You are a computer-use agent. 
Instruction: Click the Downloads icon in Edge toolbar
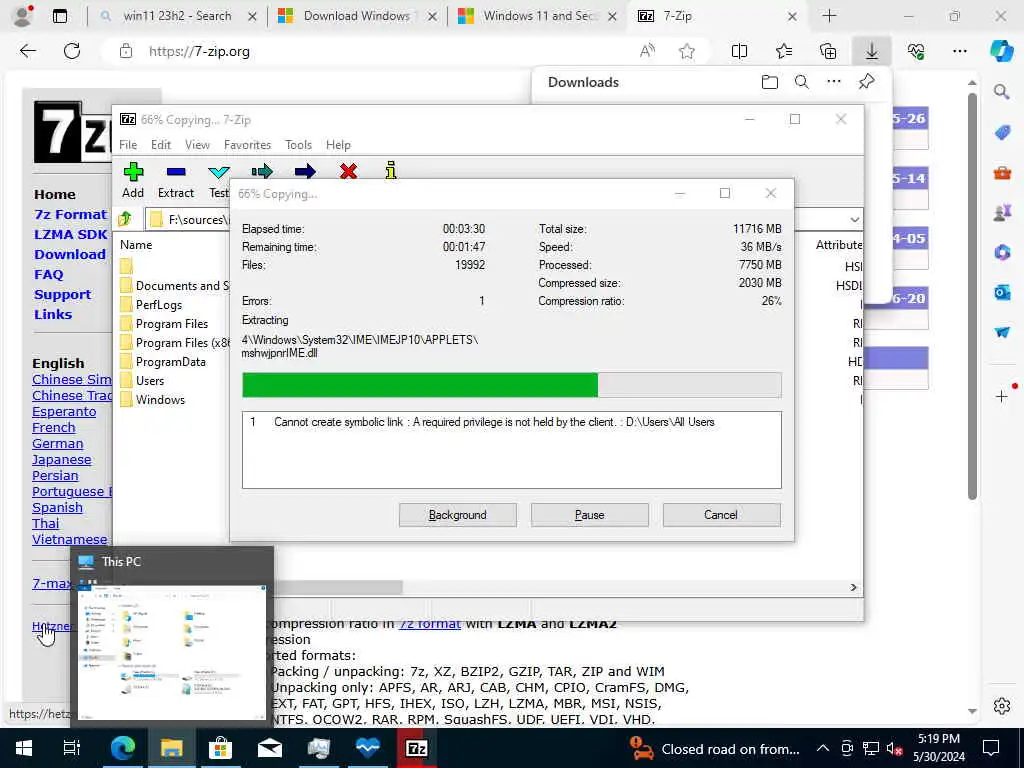(x=872, y=51)
